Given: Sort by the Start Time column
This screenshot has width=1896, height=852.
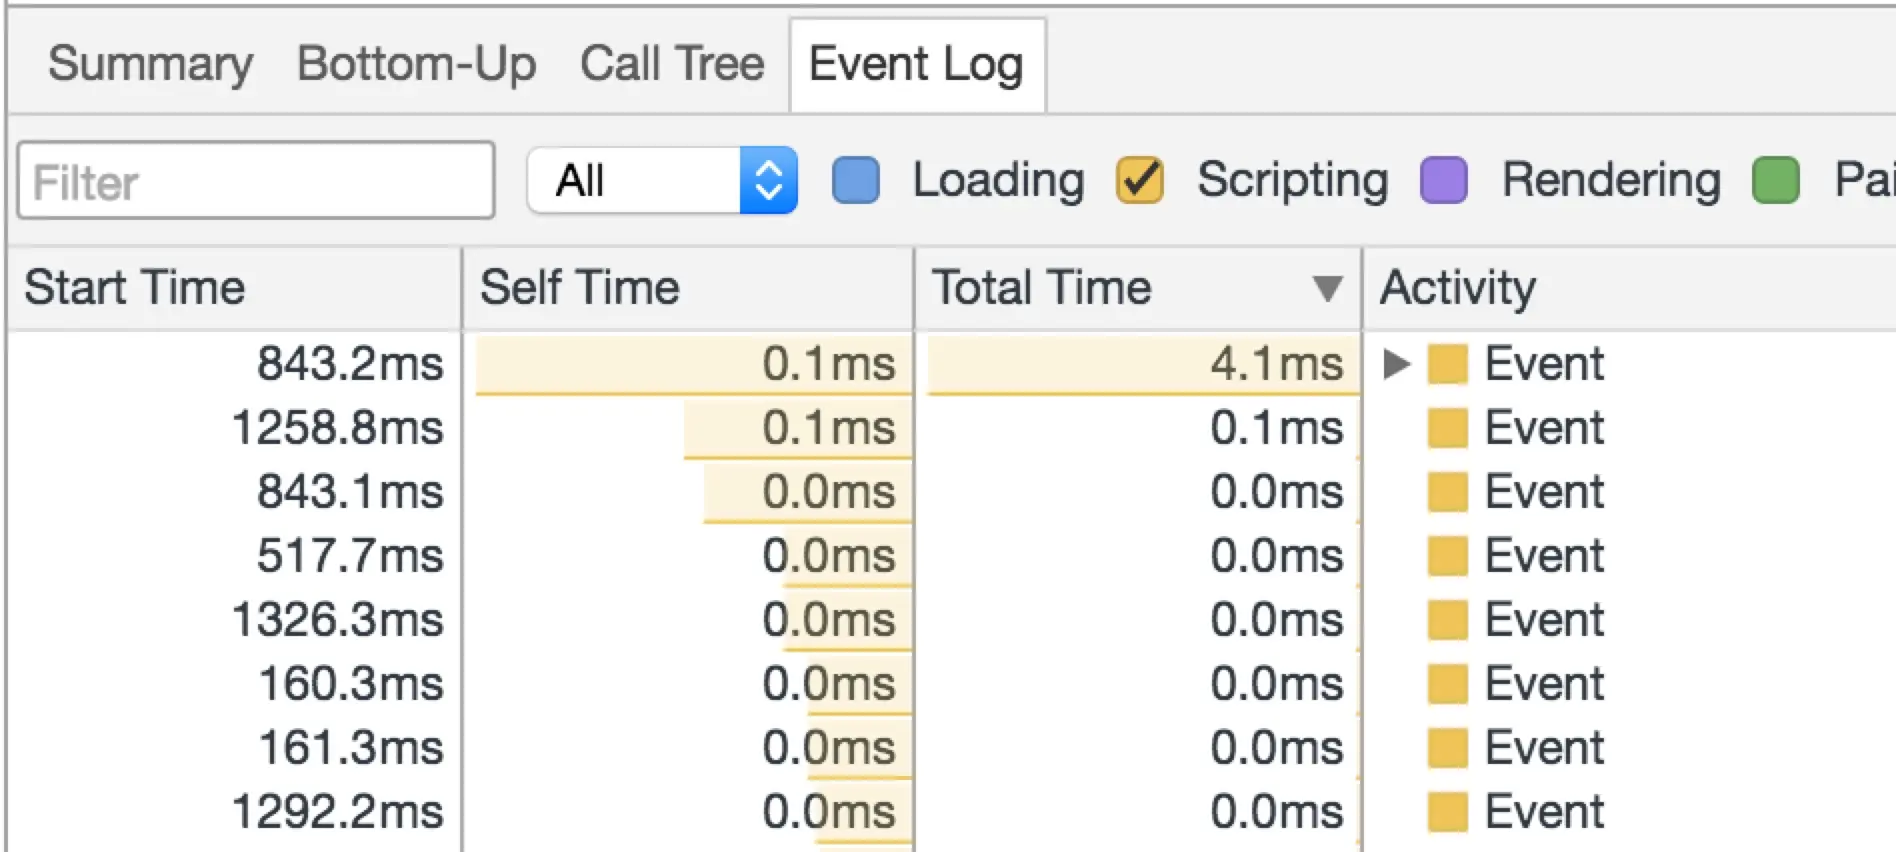Looking at the screenshot, I should coord(135,288).
